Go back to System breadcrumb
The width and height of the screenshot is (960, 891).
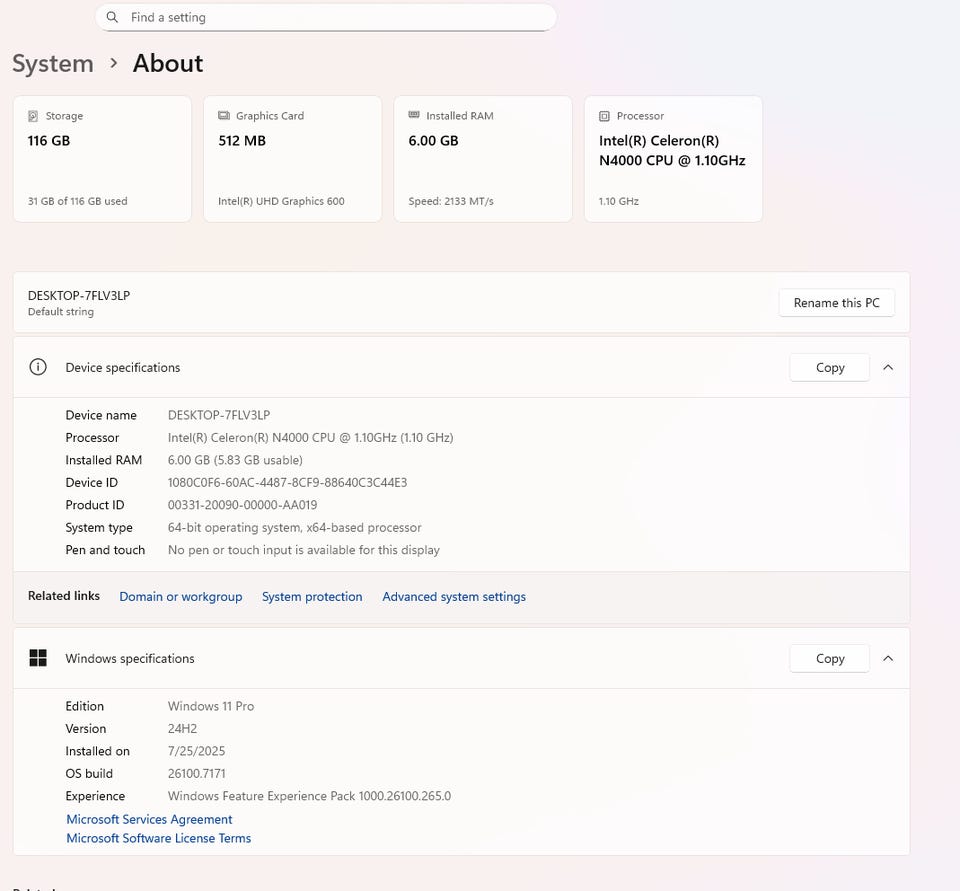point(53,63)
